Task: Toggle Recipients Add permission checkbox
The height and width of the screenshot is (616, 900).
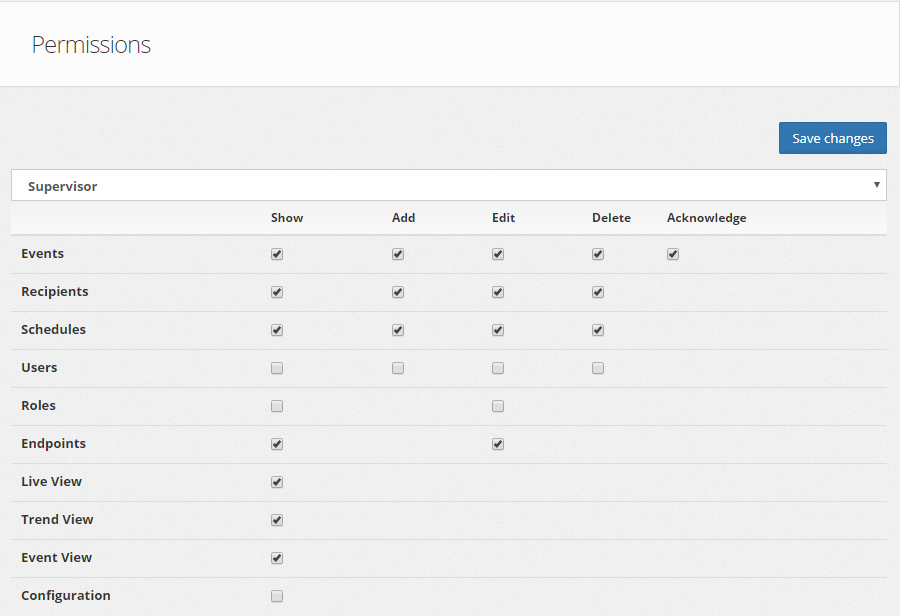Action: click(x=398, y=292)
